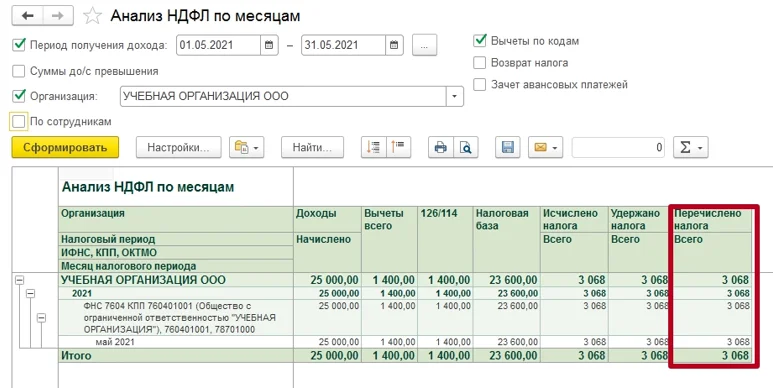Collapse all report groups icon
Screen dimensions: 773x390
pyautogui.click(x=399, y=147)
